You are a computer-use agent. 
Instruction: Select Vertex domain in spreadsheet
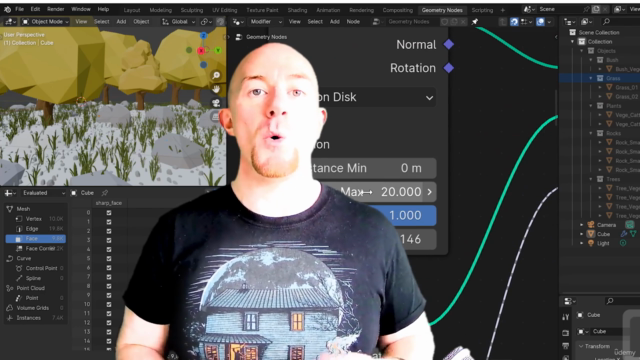coord(36,219)
